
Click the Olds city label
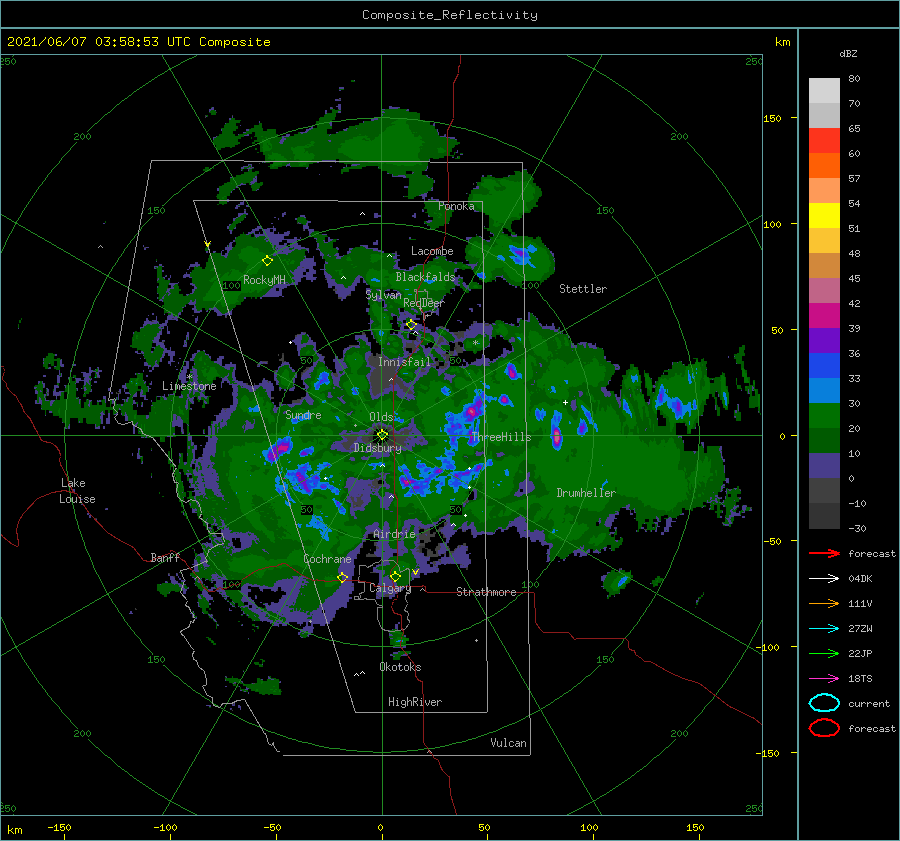pyautogui.click(x=381, y=417)
